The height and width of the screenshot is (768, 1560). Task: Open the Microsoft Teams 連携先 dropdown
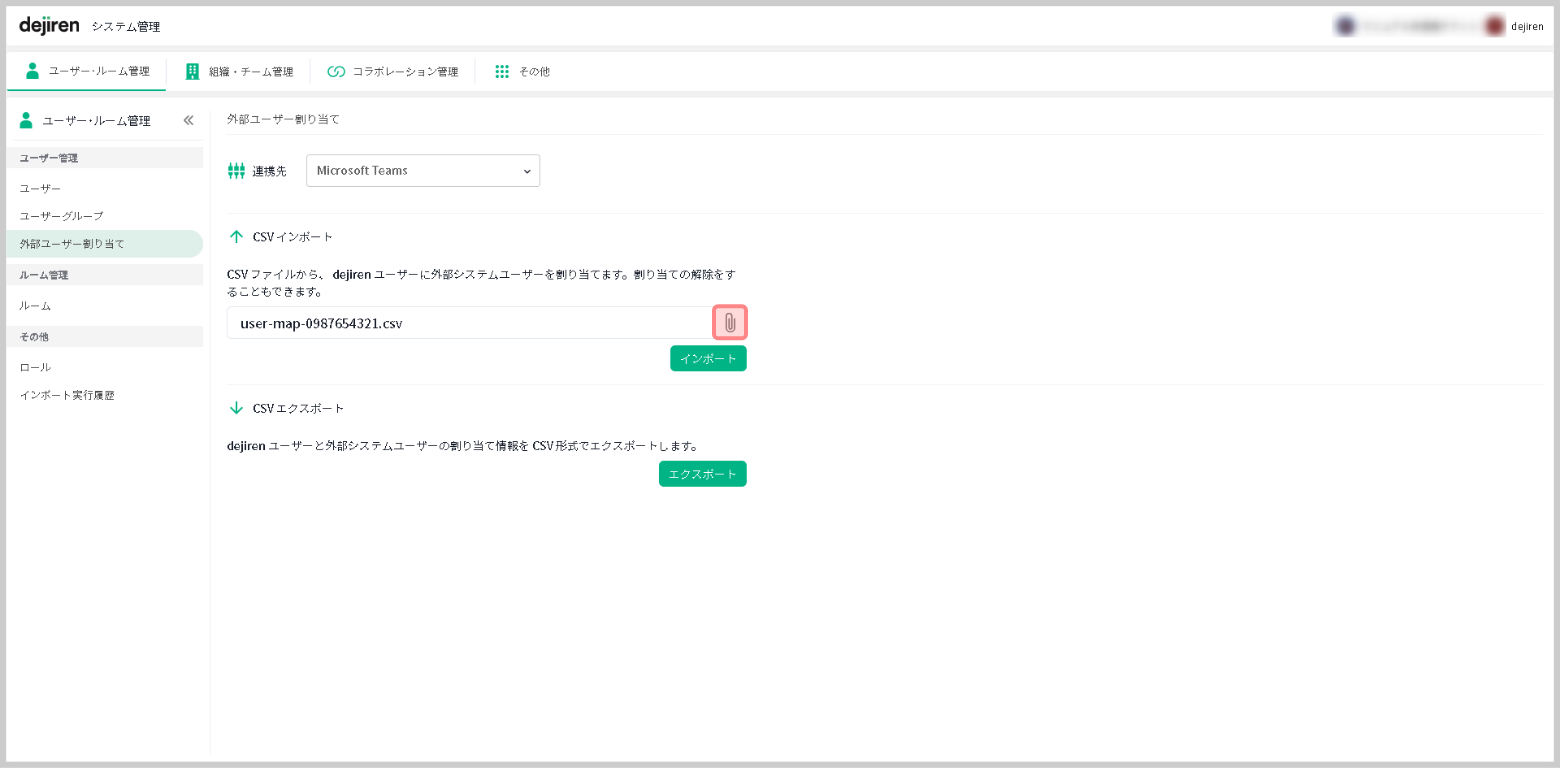pos(422,171)
